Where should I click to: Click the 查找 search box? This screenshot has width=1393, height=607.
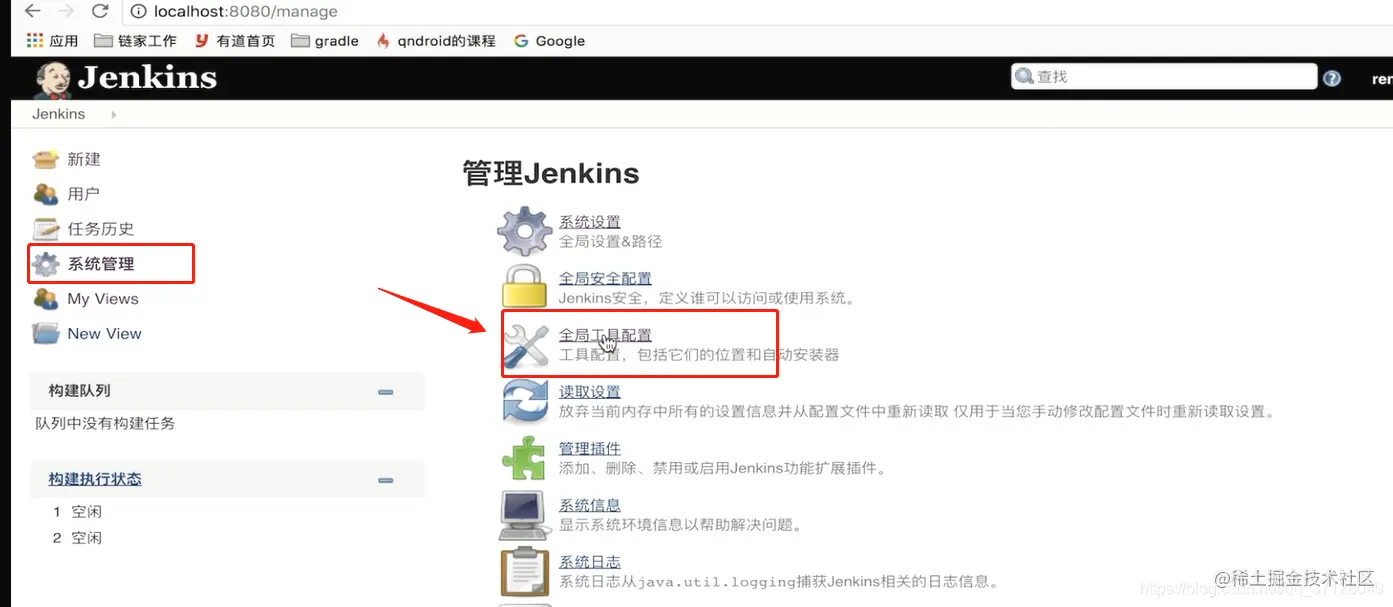click(x=1164, y=76)
